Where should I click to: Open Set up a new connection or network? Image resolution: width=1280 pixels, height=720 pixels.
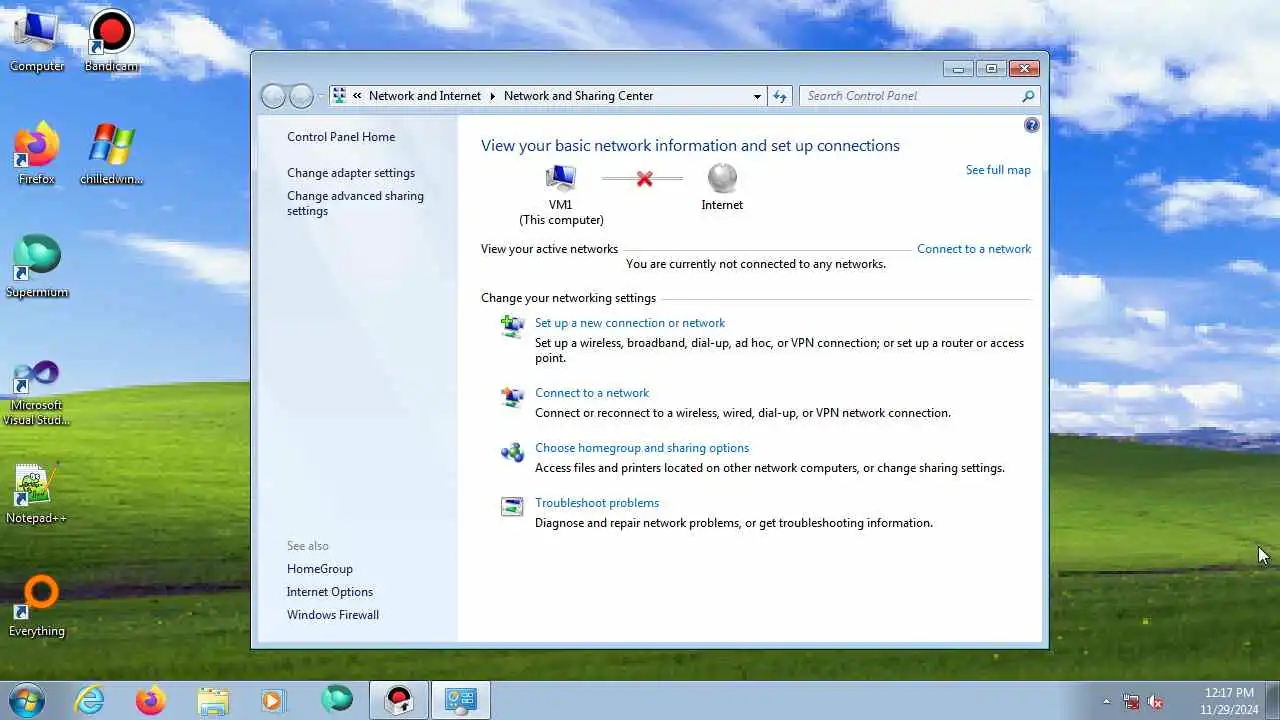(630, 323)
